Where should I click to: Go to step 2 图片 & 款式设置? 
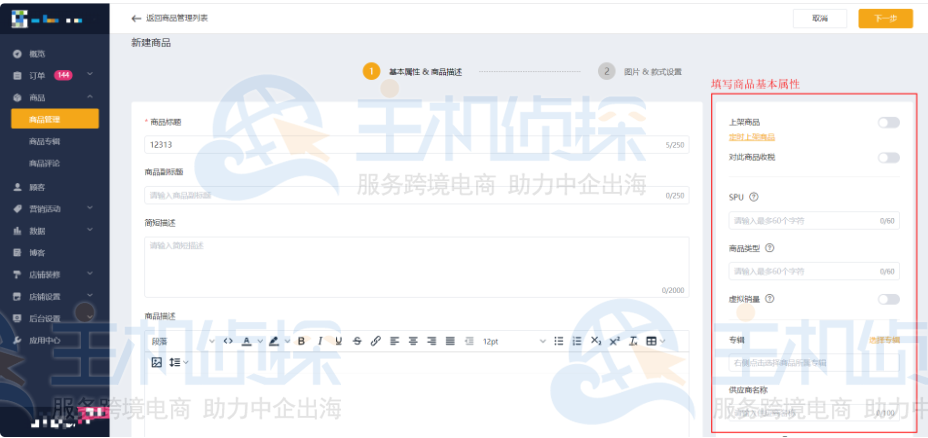640,72
